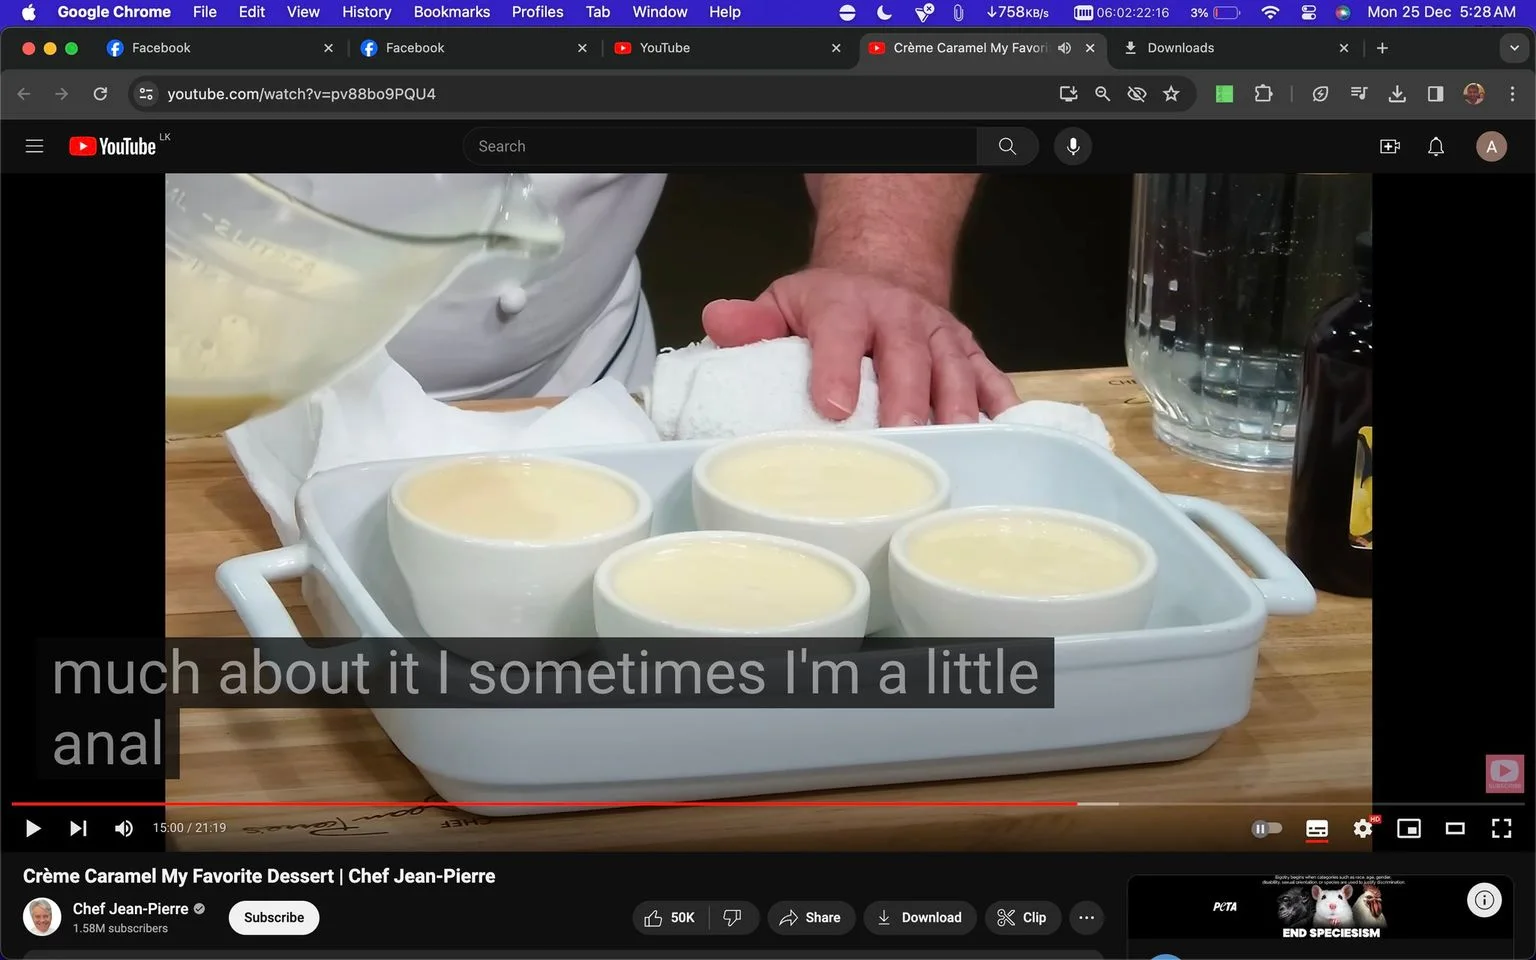
Task: Focus the YouTube Search field
Action: pyautogui.click(x=720, y=146)
